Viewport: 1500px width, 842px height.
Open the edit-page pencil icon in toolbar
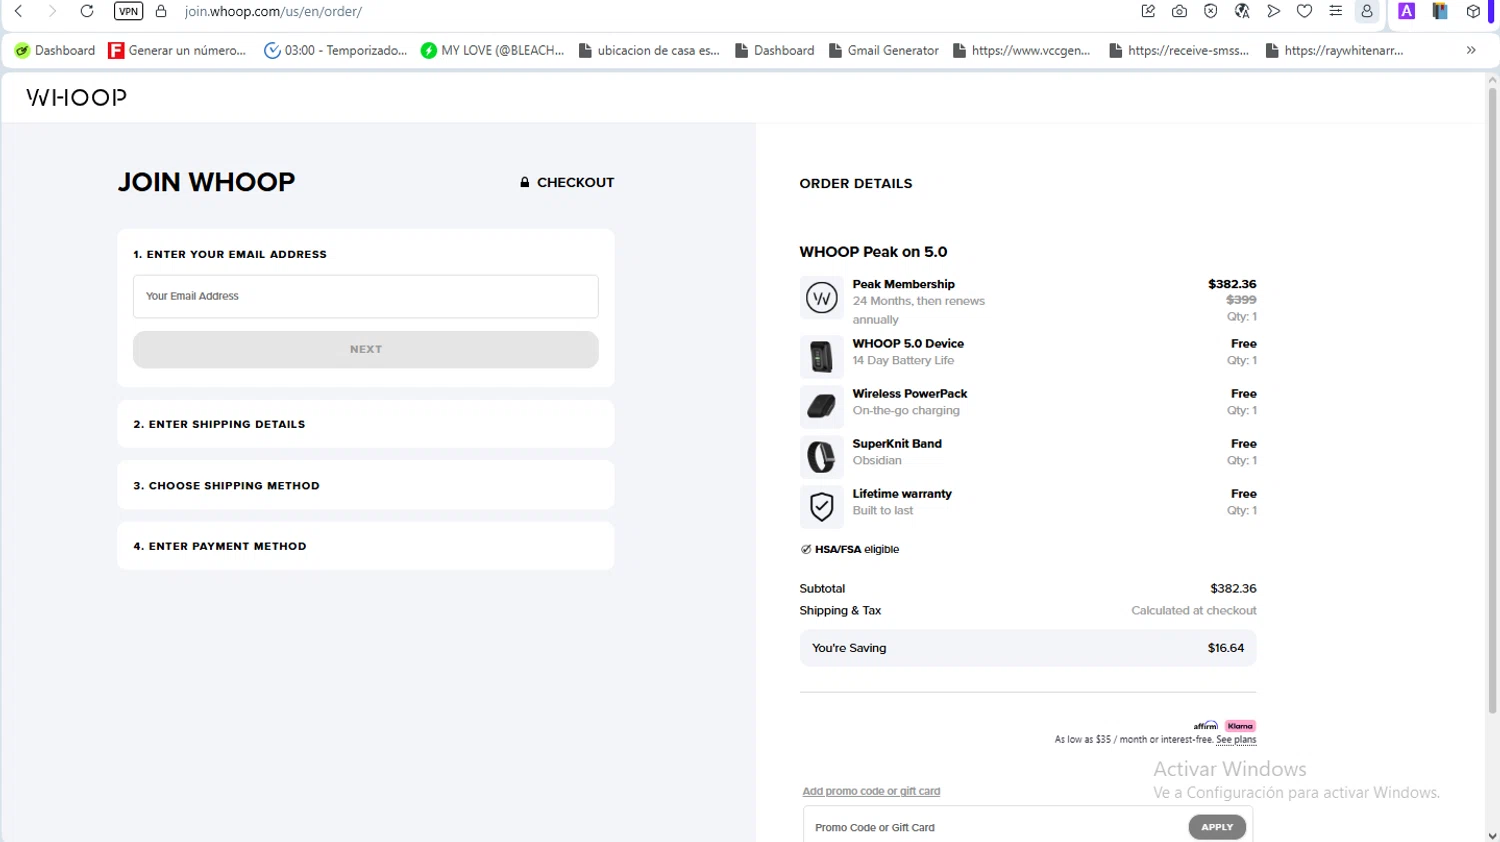click(x=1148, y=12)
